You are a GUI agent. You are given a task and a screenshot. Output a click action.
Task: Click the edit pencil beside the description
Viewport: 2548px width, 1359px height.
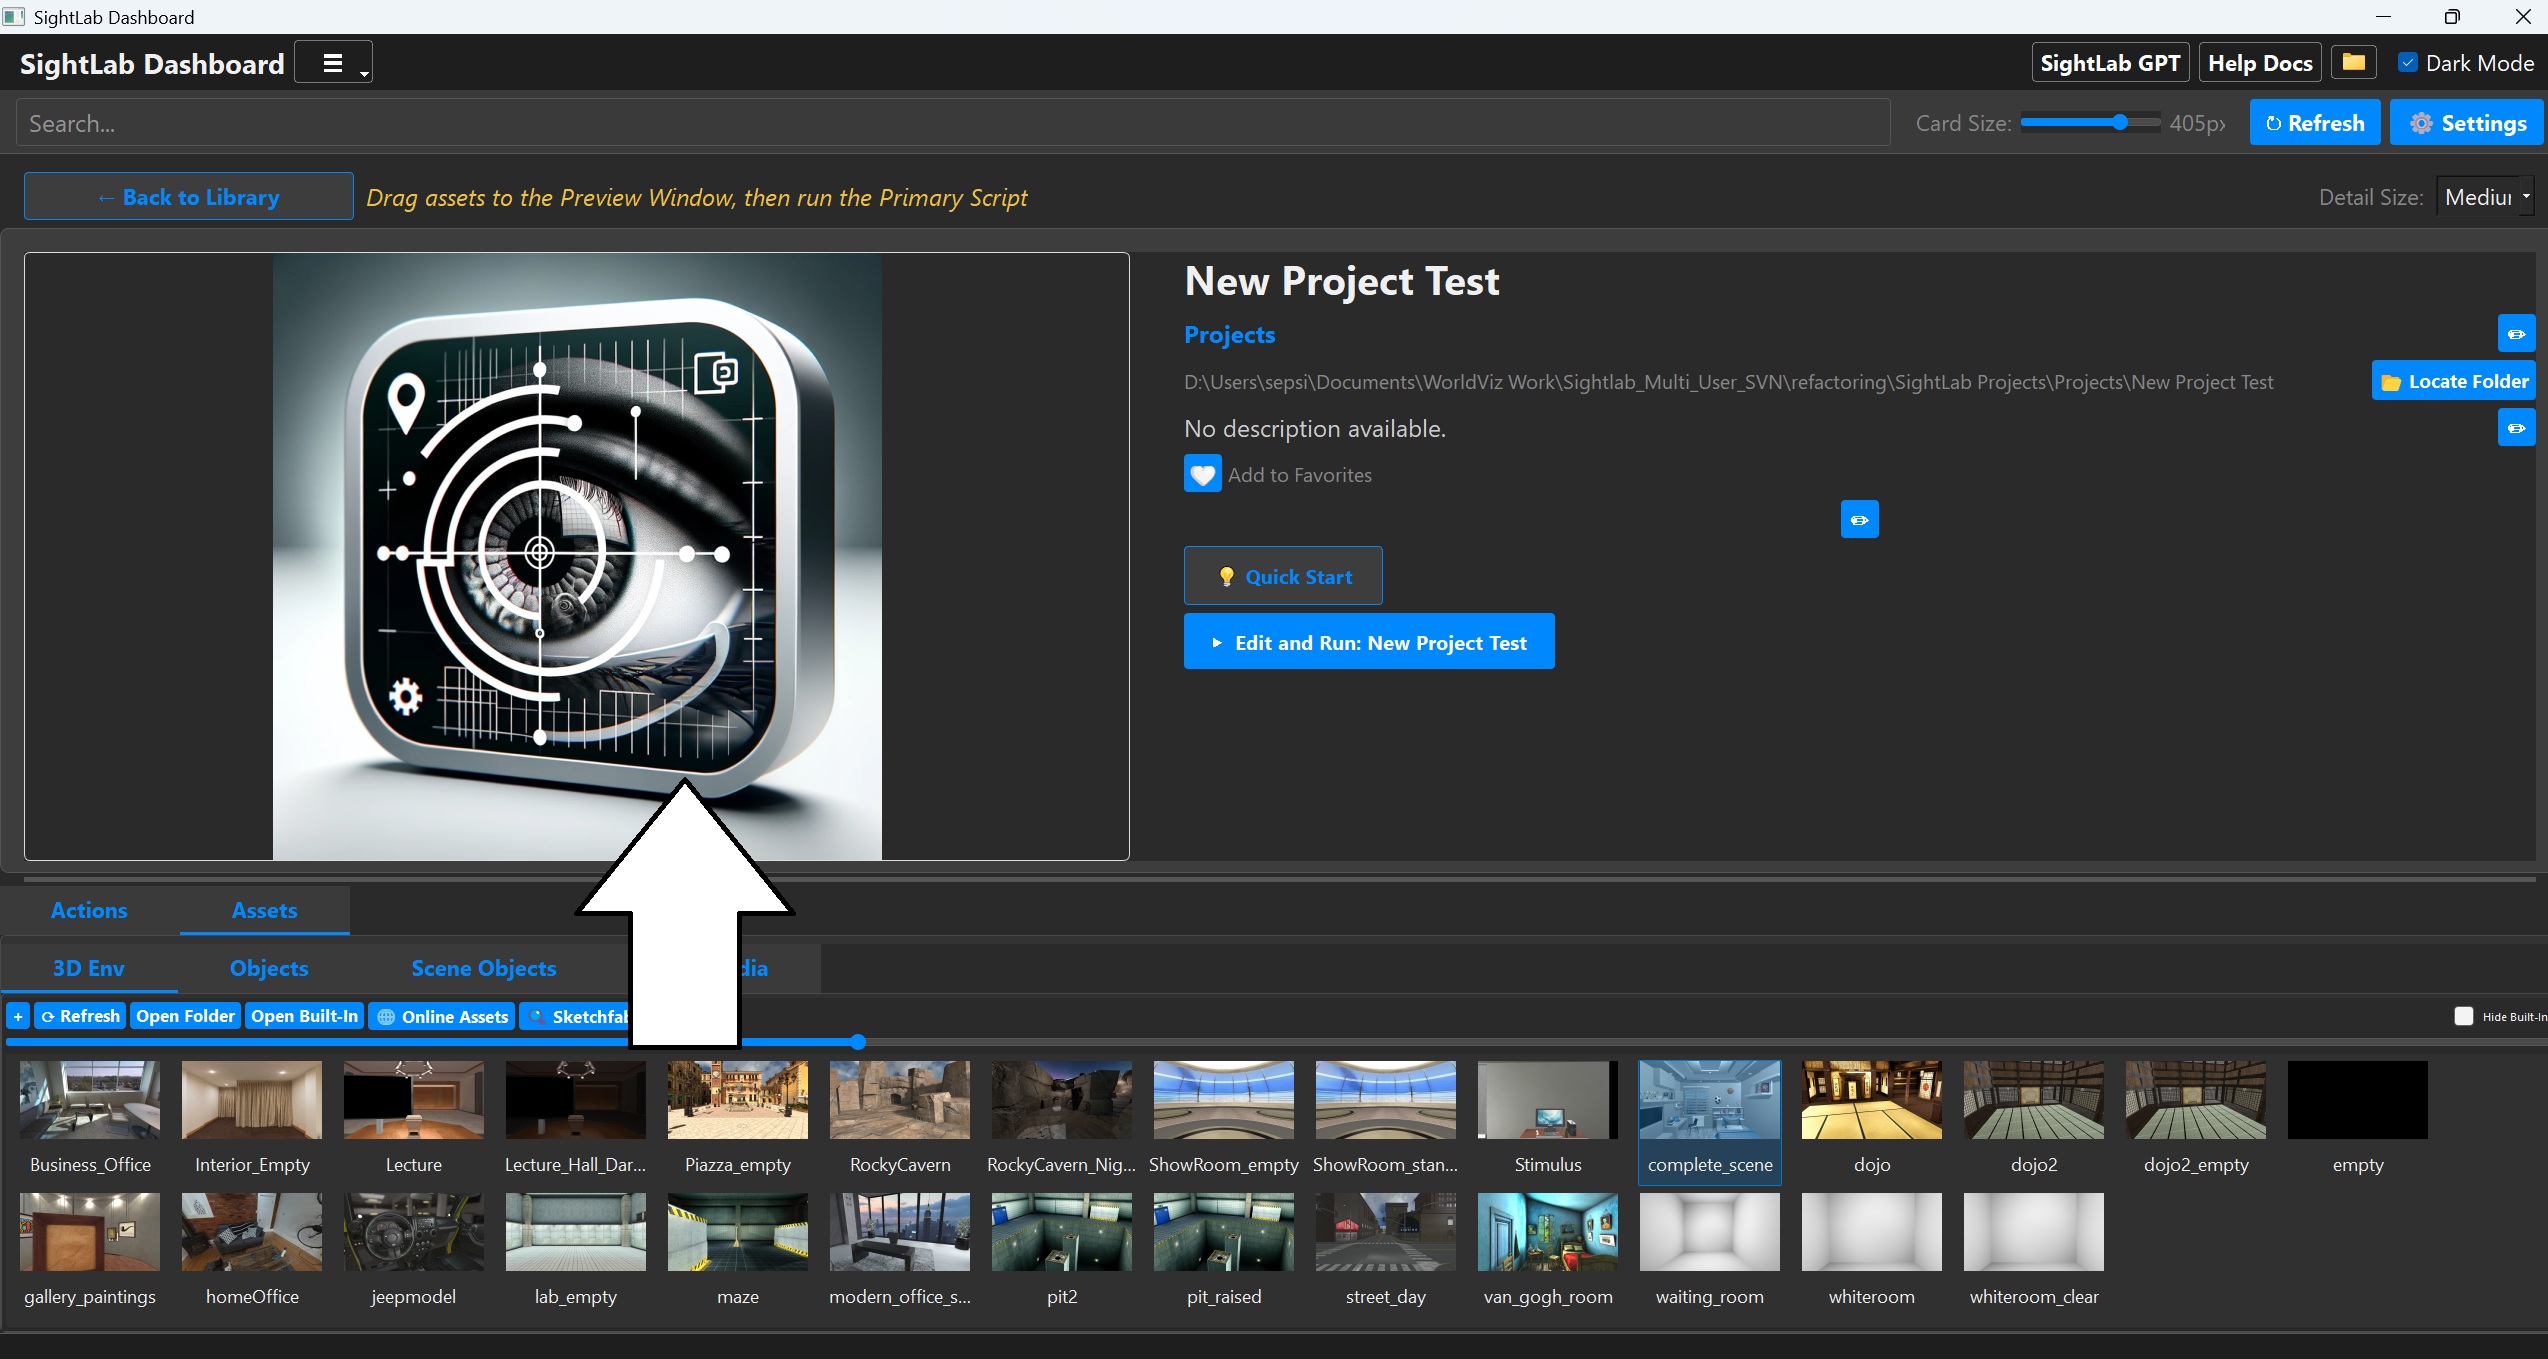click(x=2516, y=428)
